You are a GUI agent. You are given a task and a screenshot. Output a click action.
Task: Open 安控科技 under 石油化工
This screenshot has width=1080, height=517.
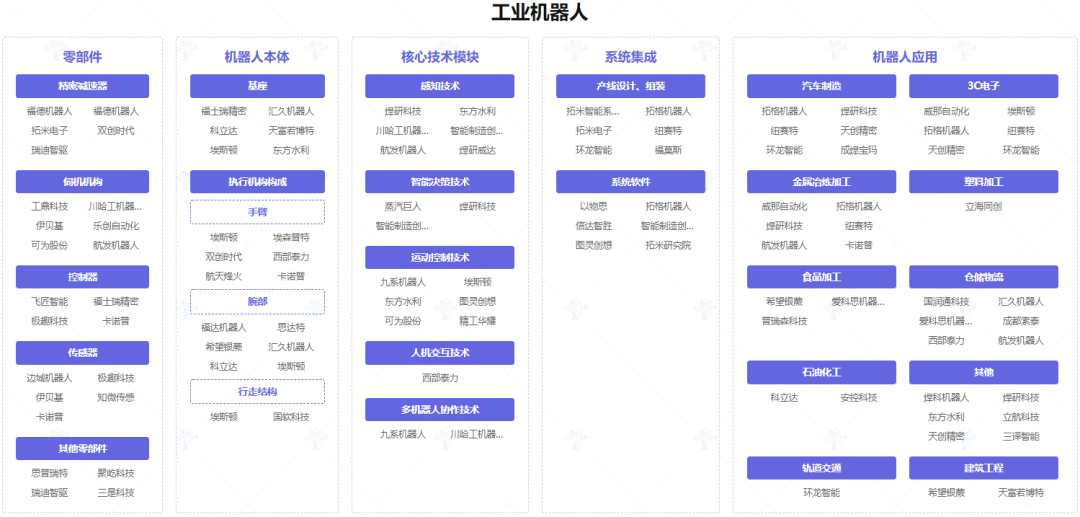point(859,397)
